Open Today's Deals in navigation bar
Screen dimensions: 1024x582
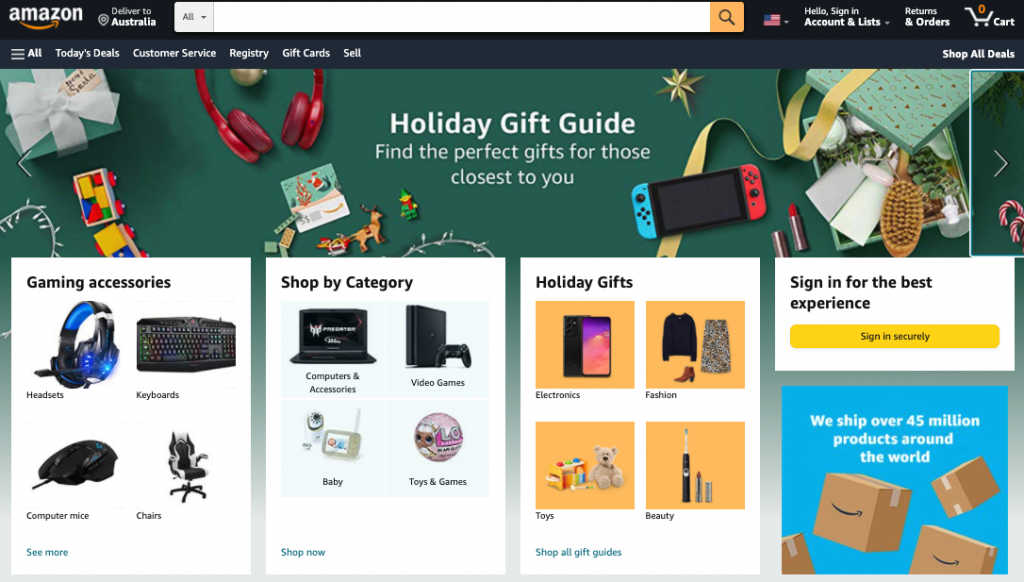click(88, 54)
